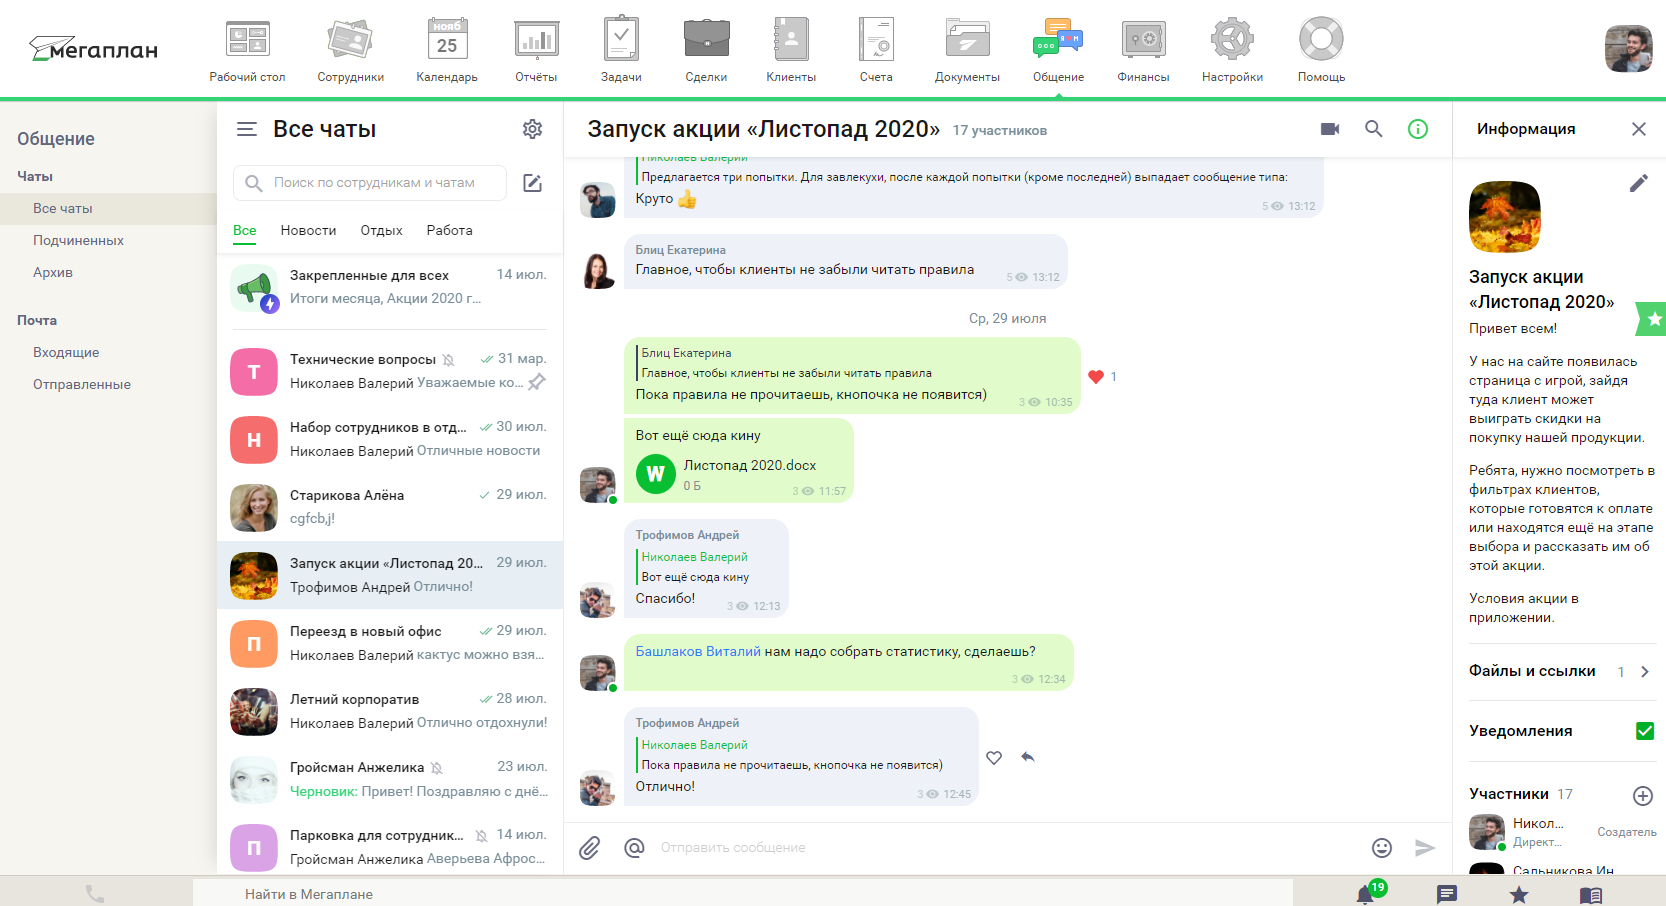Open Переезд в новый офис chat
The height and width of the screenshot is (906, 1666).
coord(390,644)
